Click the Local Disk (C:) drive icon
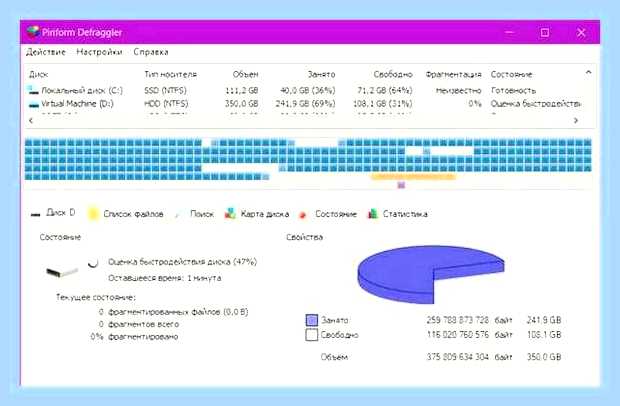 (34, 91)
